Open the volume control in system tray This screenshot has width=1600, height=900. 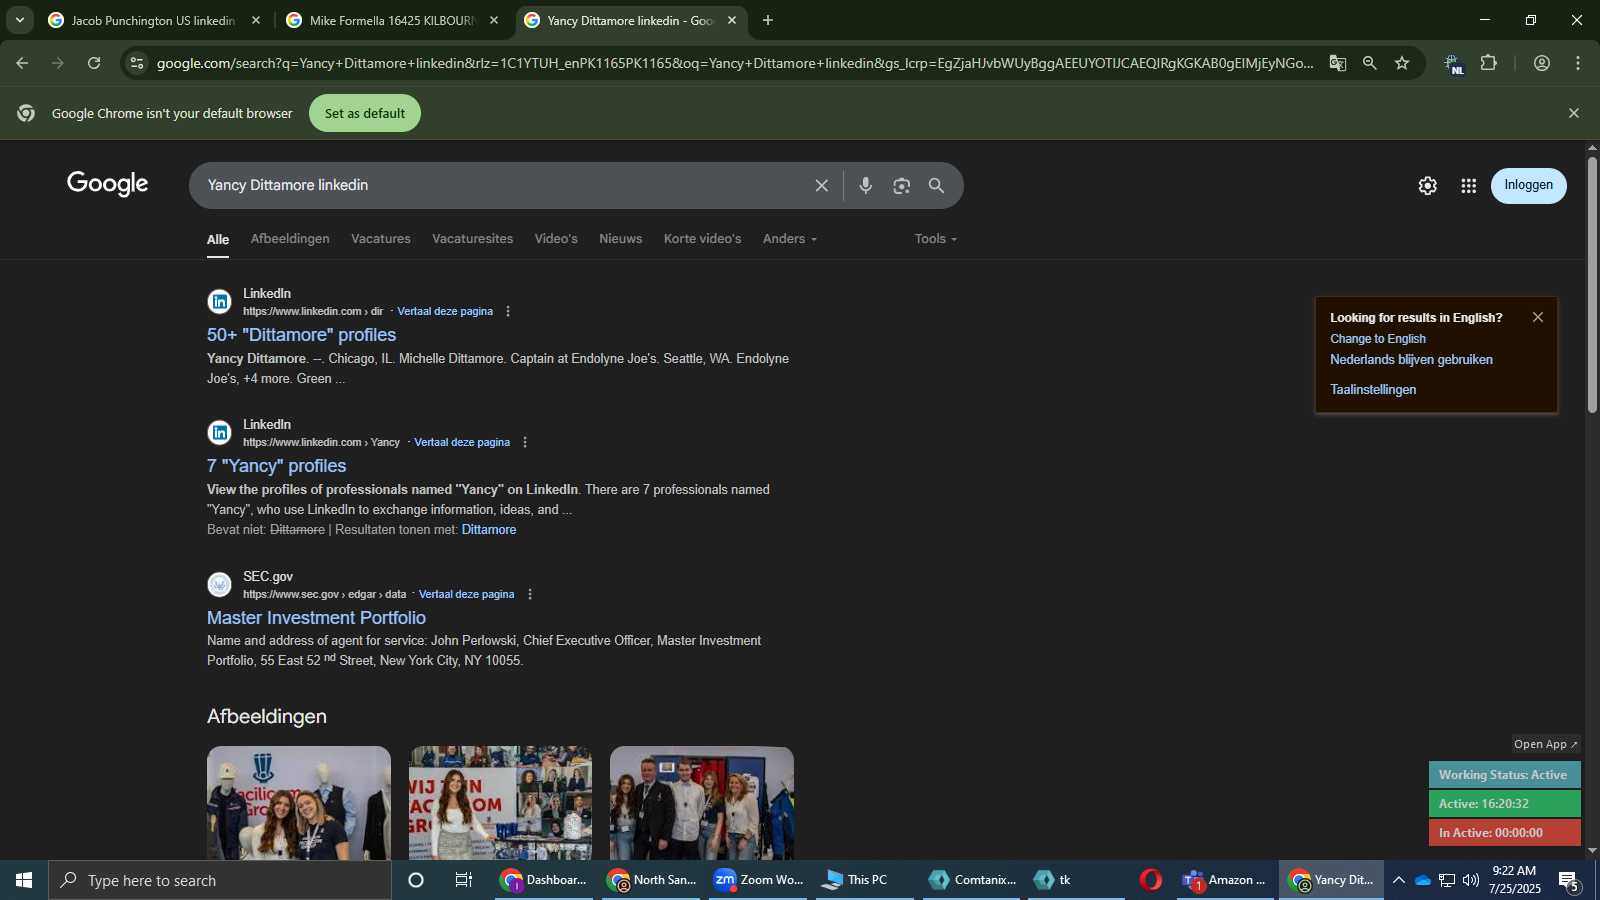tap(1470, 880)
